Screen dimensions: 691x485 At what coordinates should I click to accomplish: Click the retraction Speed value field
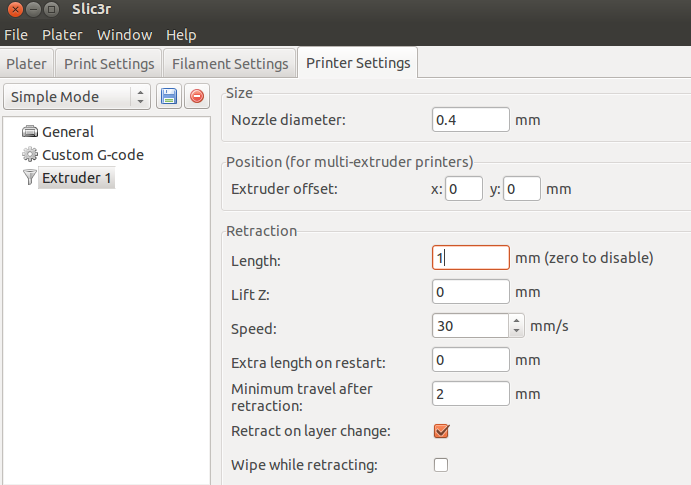(471, 326)
